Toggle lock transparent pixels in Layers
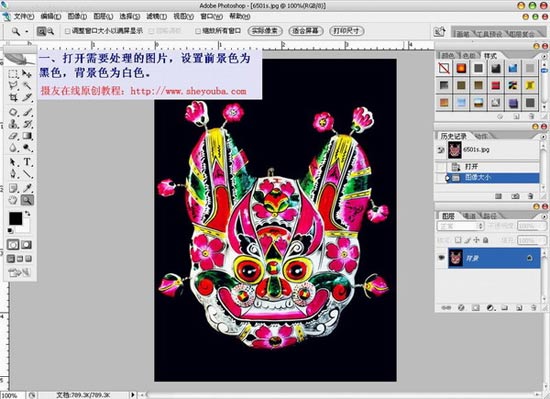550x399 pixels. click(x=458, y=240)
